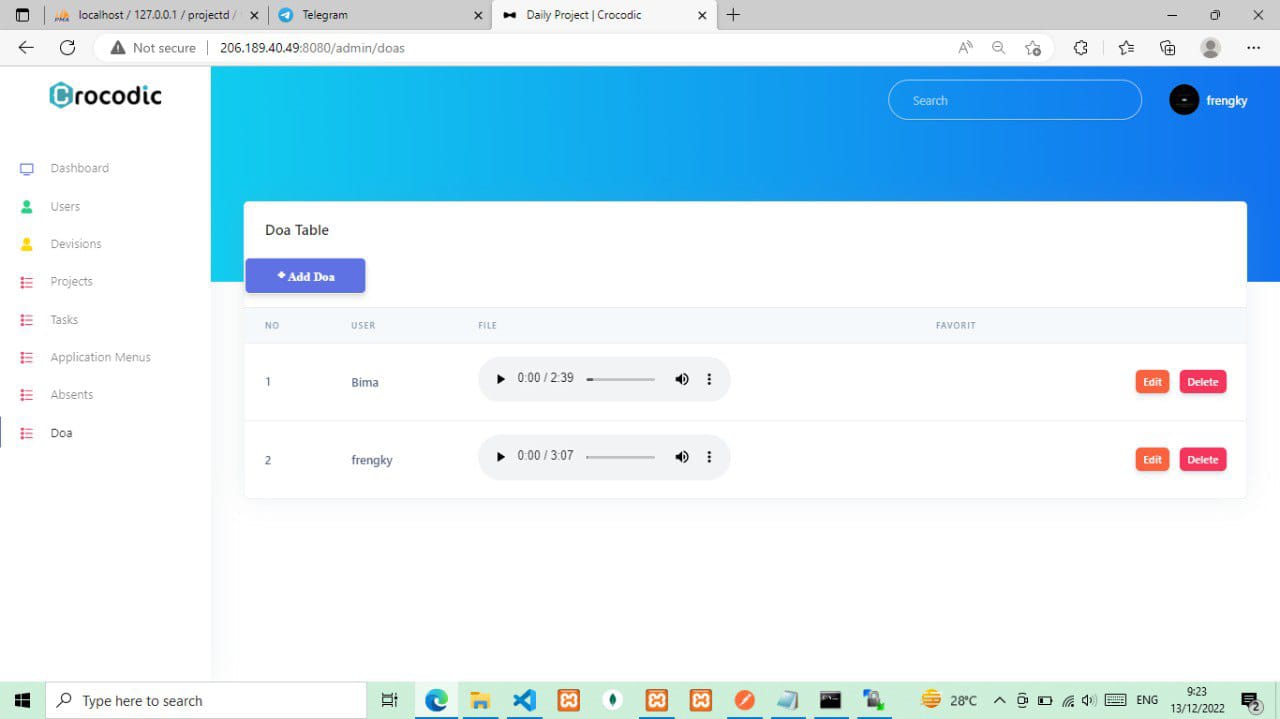The image size is (1280, 719).
Task: Open more options on Bima's audio player
Action: pos(709,379)
